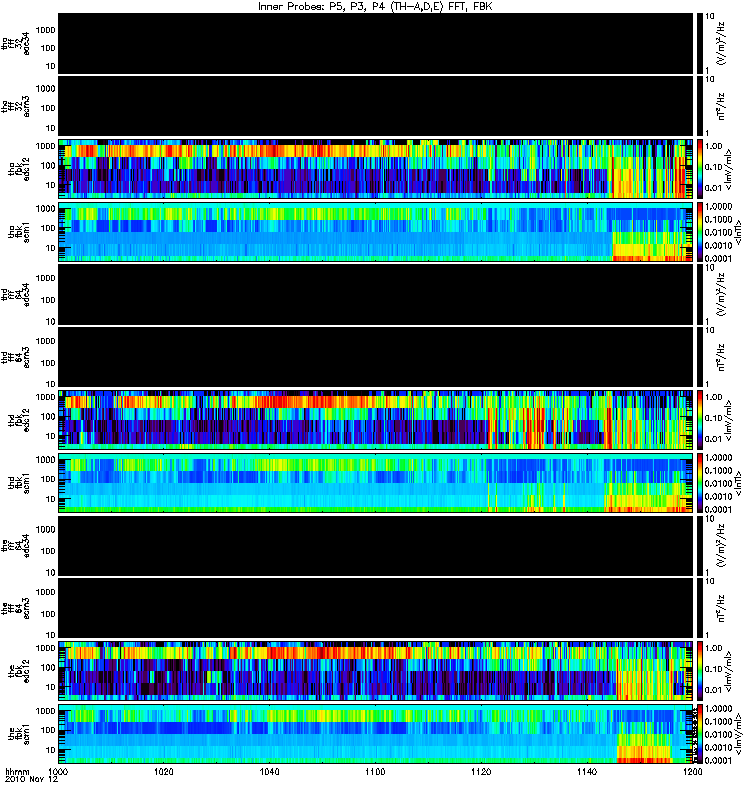Select the tha fff 32 scm3 panel label
Image resolution: width=750 pixels, height=800 pixels.
[x=16, y=107]
